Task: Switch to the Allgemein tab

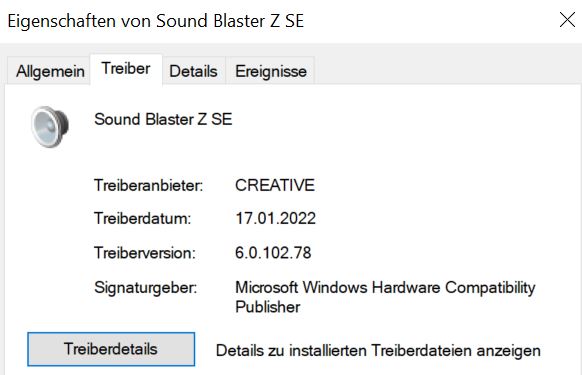Action: [x=50, y=71]
